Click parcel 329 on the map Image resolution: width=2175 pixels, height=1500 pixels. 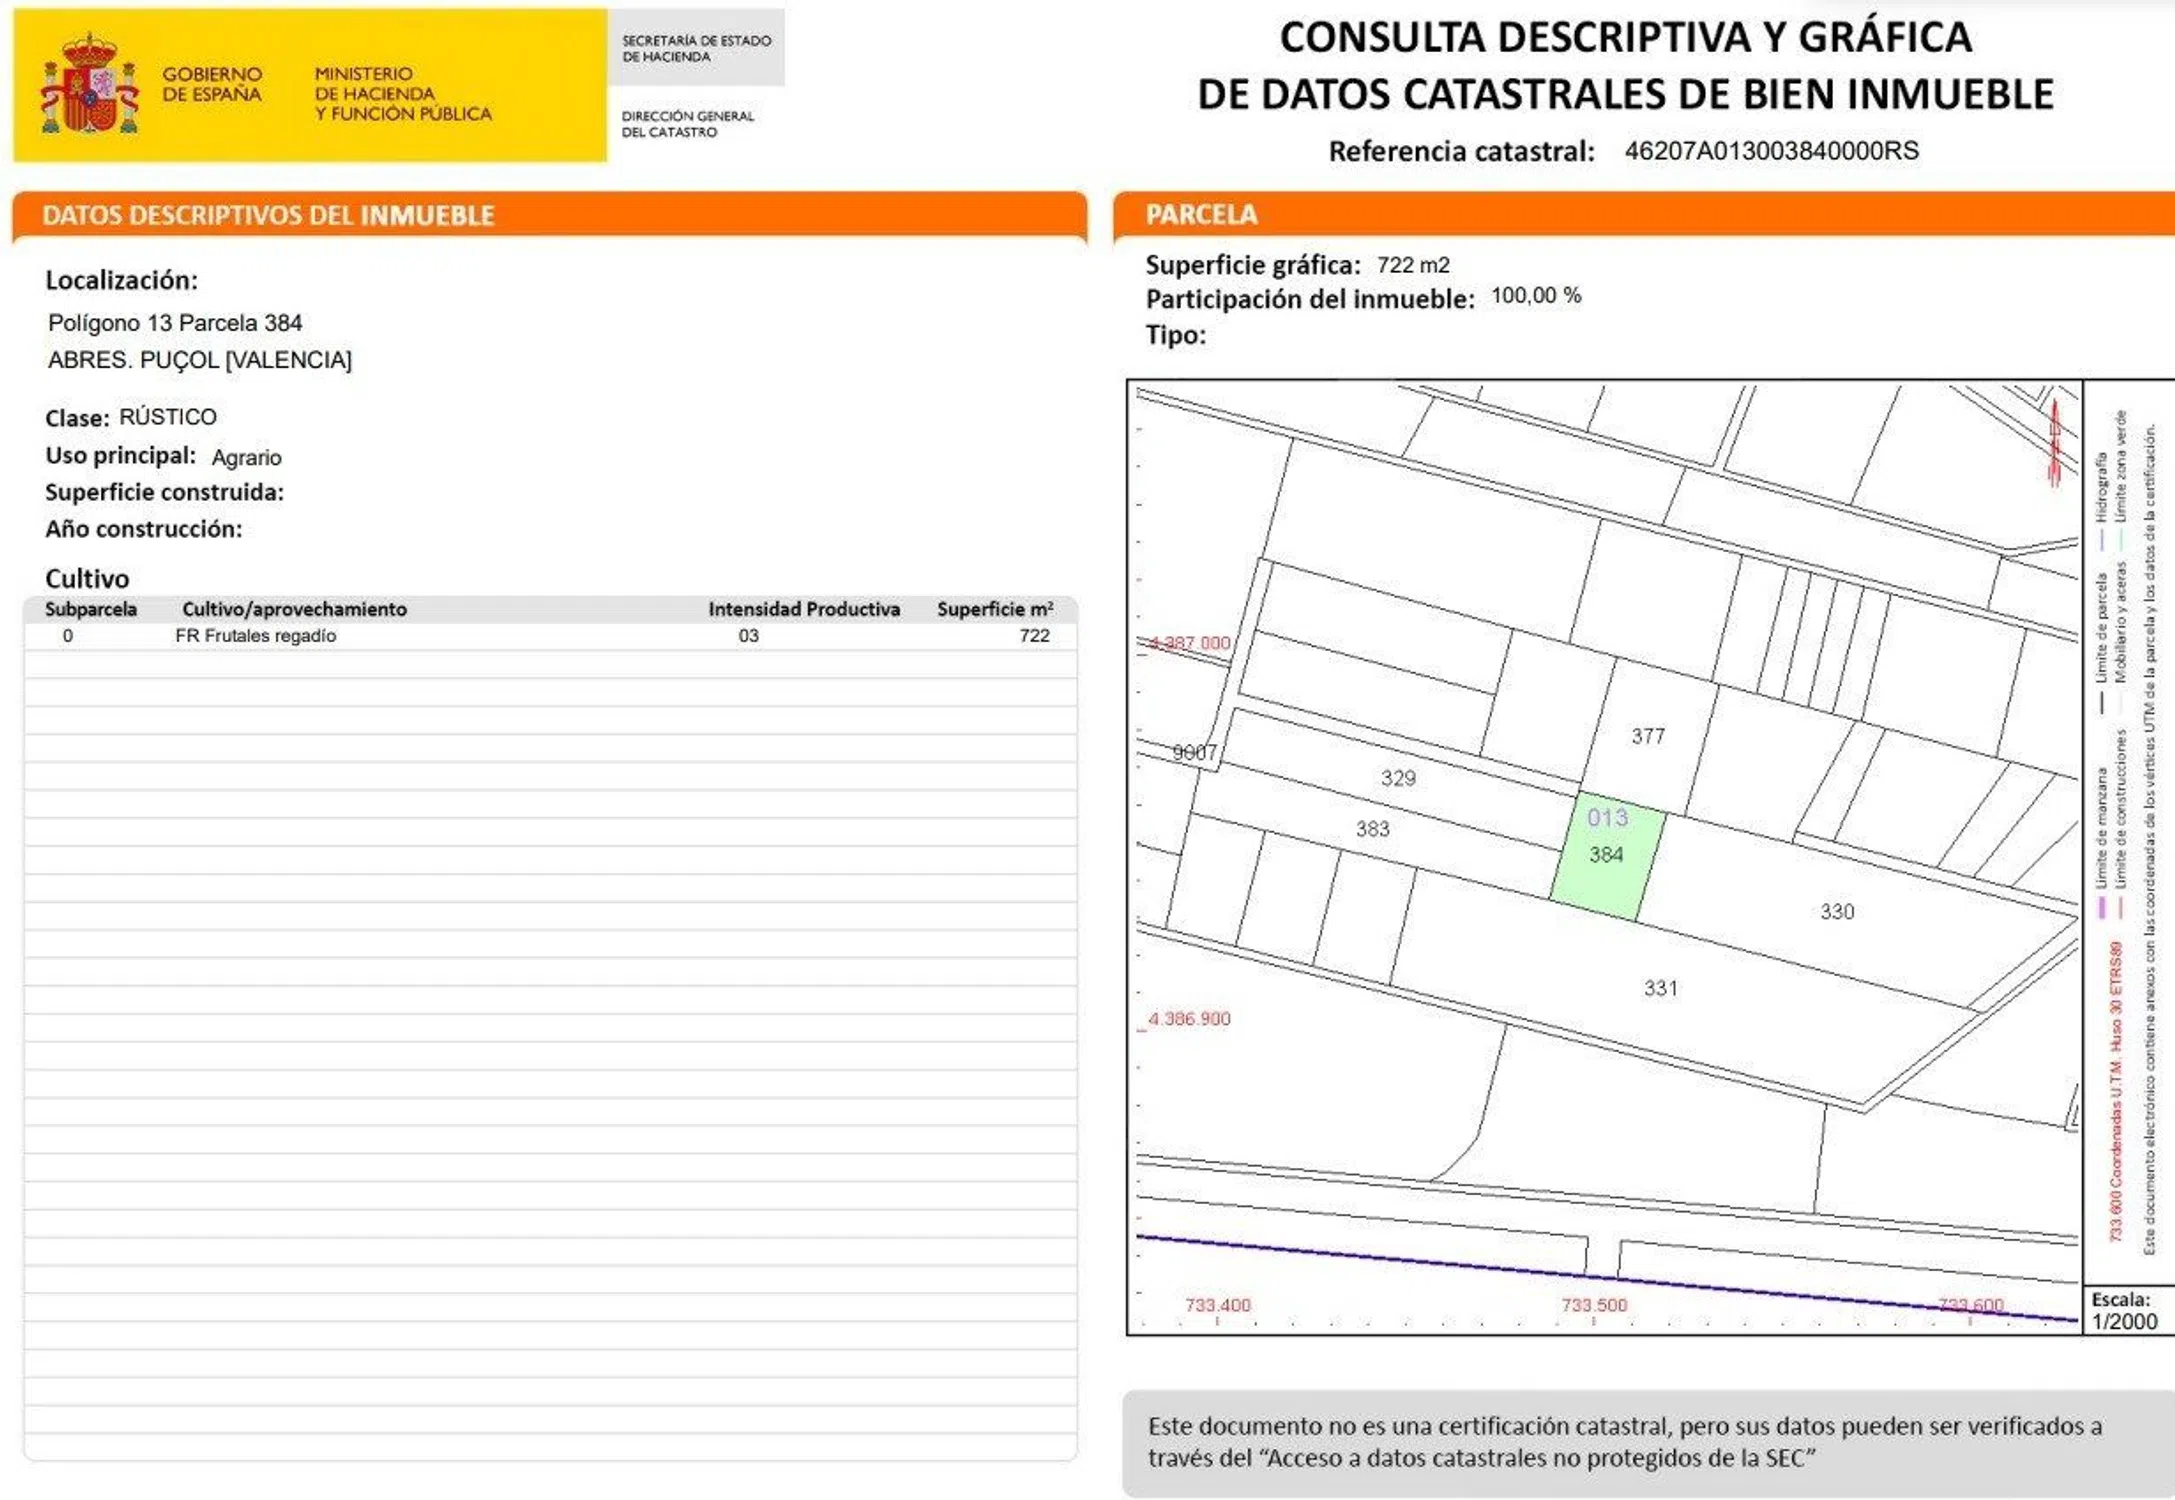click(1398, 778)
